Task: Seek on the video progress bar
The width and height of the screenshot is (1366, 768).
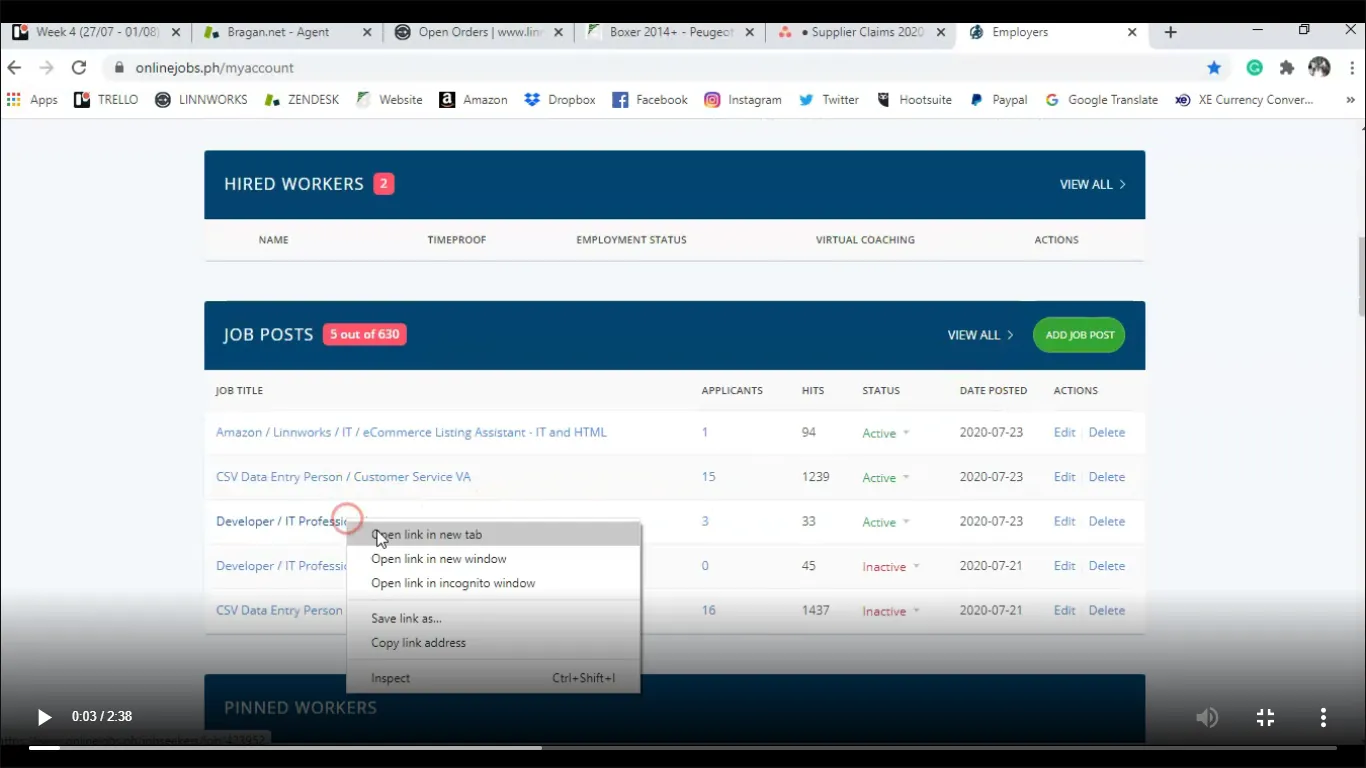Action: [x=683, y=747]
